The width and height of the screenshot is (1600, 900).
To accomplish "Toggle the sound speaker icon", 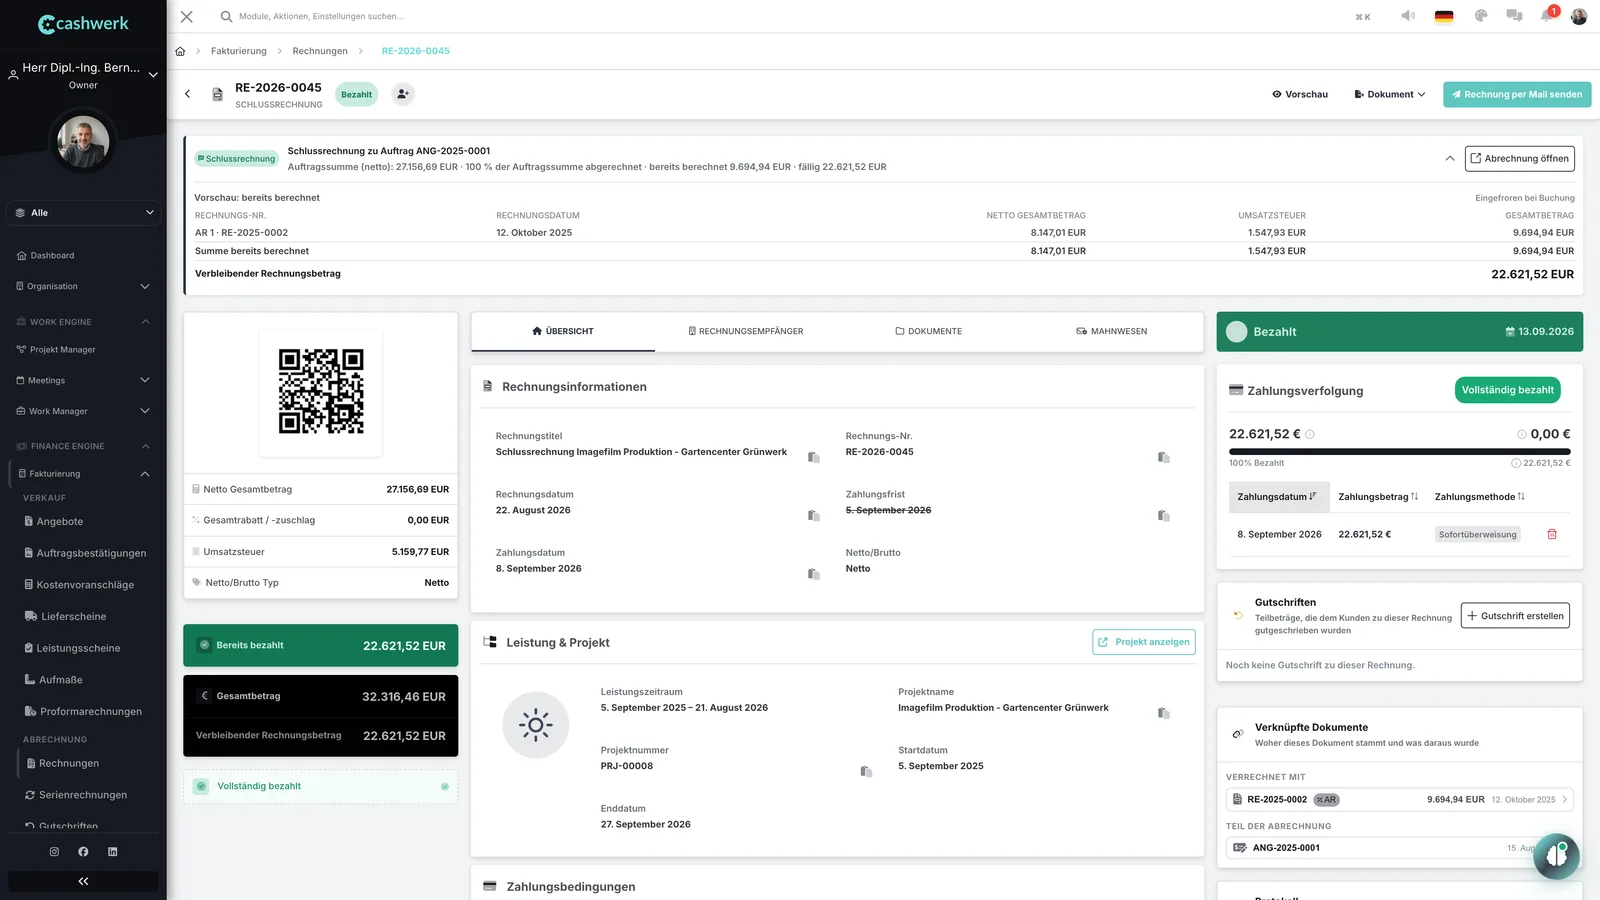I will pyautogui.click(x=1408, y=16).
